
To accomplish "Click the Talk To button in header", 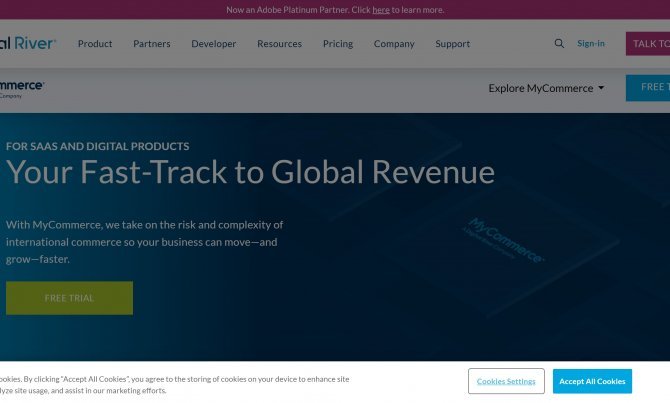I will point(648,44).
